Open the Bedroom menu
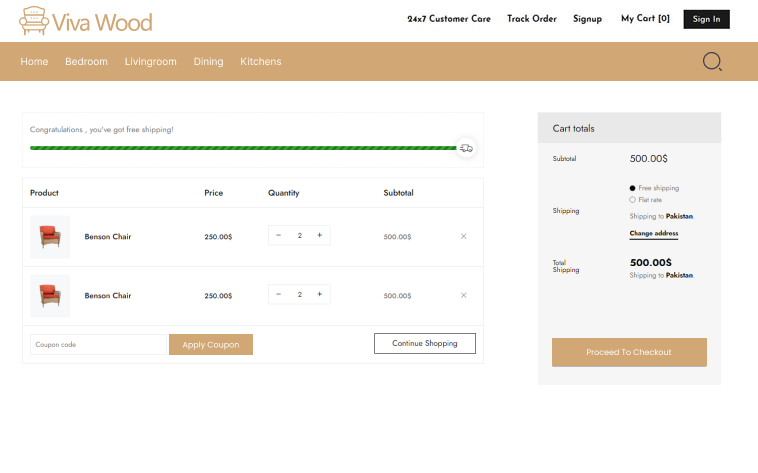The image size is (758, 473). 86,62
